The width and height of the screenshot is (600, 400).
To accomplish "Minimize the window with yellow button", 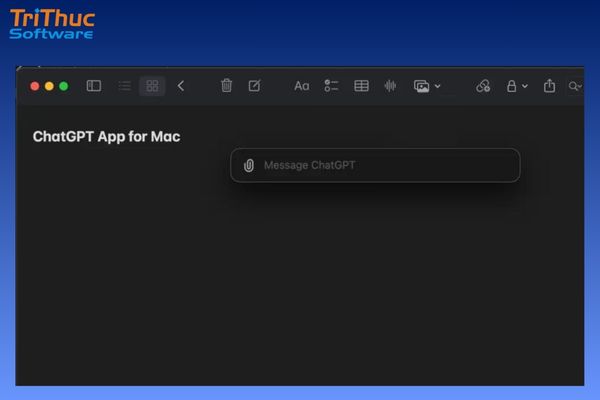I will pyautogui.click(x=49, y=86).
